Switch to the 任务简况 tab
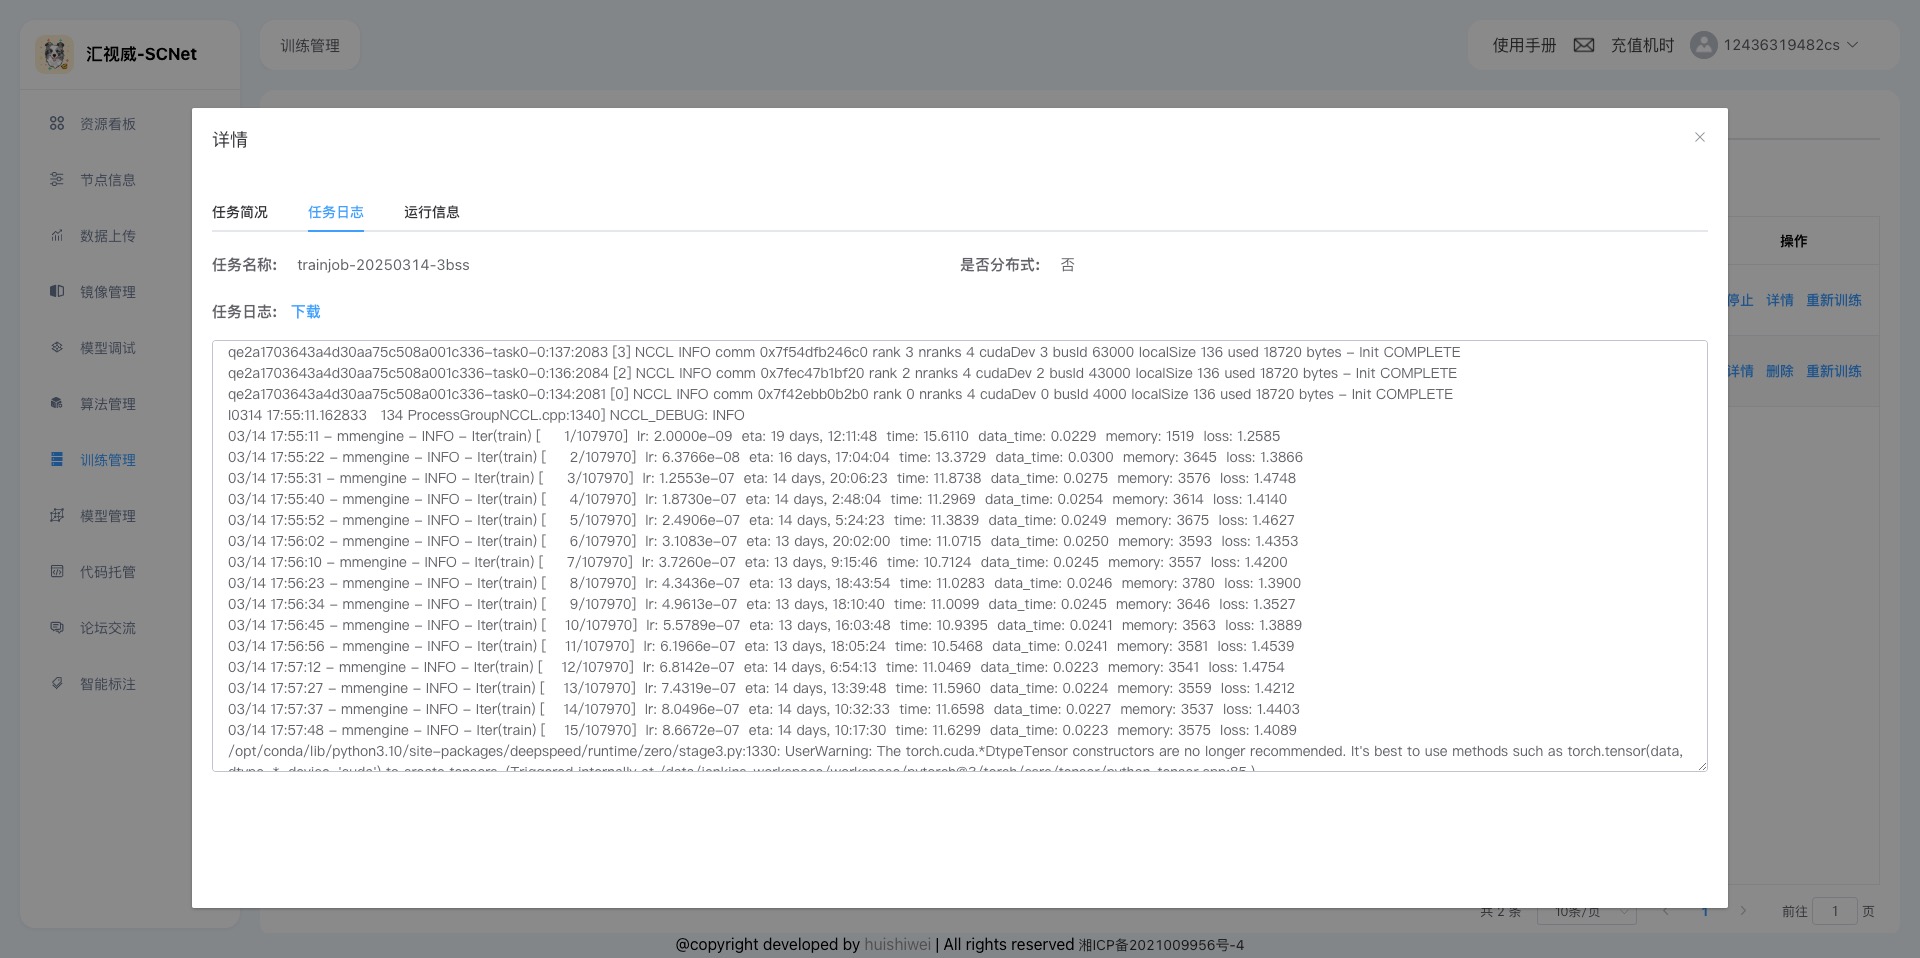1920x958 pixels. (240, 212)
